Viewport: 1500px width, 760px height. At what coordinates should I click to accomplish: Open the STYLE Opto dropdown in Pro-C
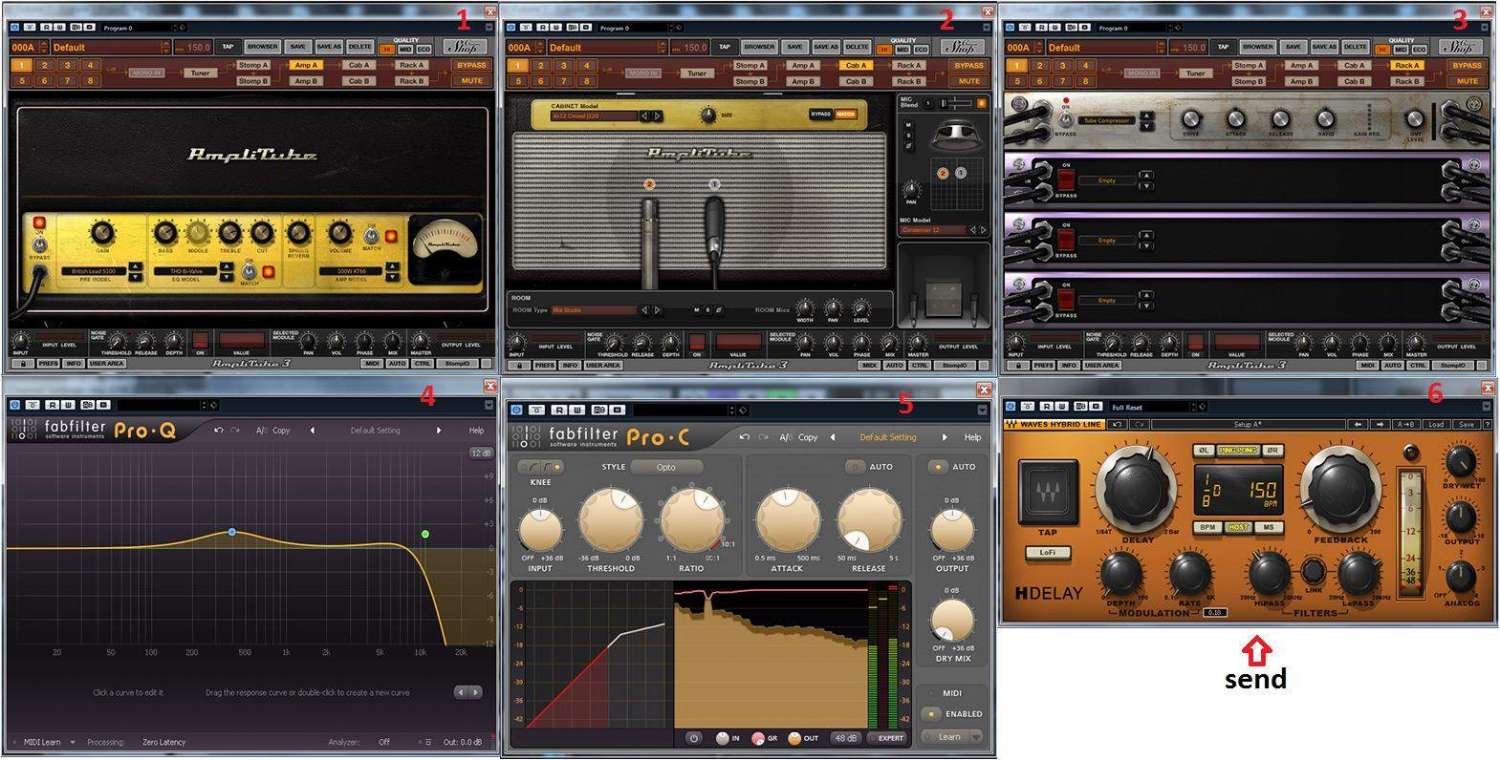point(666,467)
